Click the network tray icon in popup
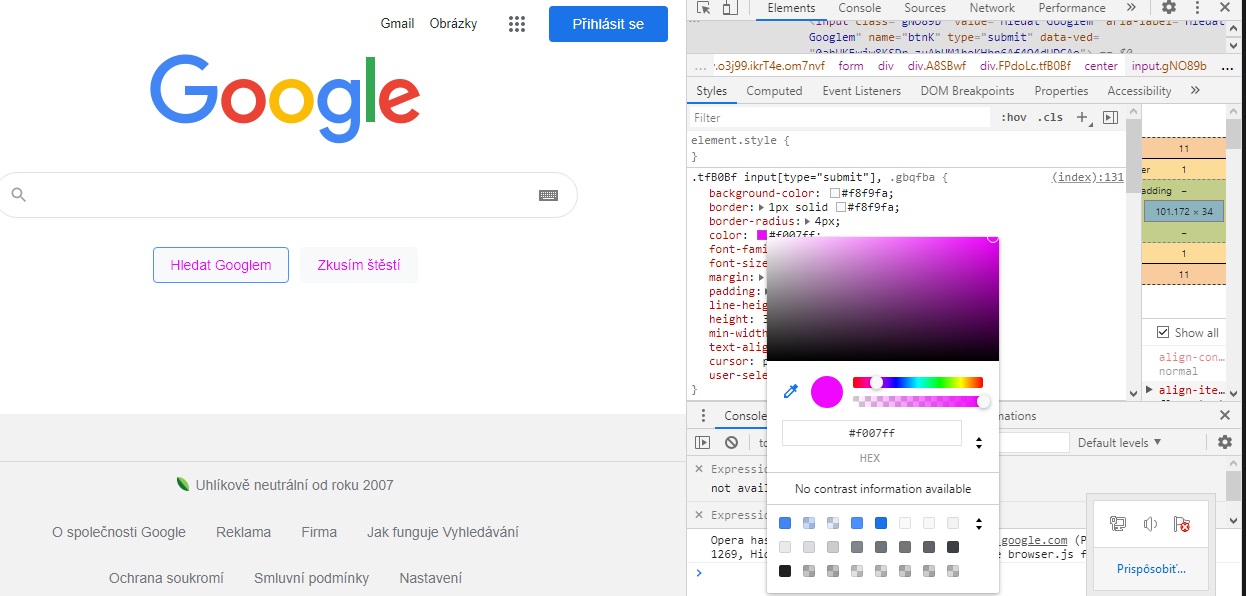The image size is (1246, 596). point(1118,524)
